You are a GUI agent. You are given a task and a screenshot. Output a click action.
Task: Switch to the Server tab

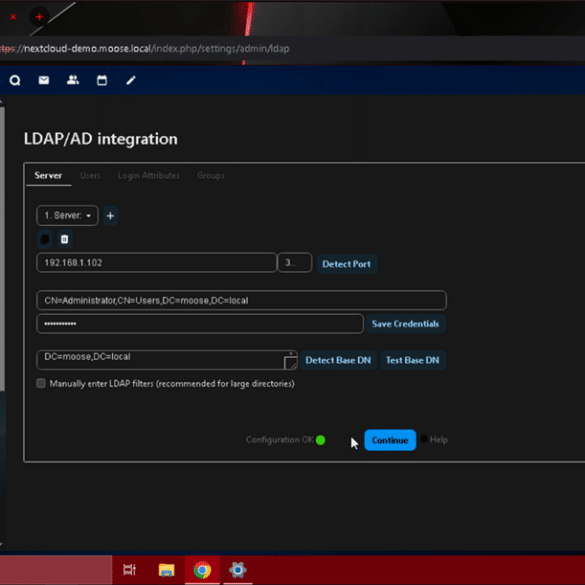pyautogui.click(x=49, y=175)
